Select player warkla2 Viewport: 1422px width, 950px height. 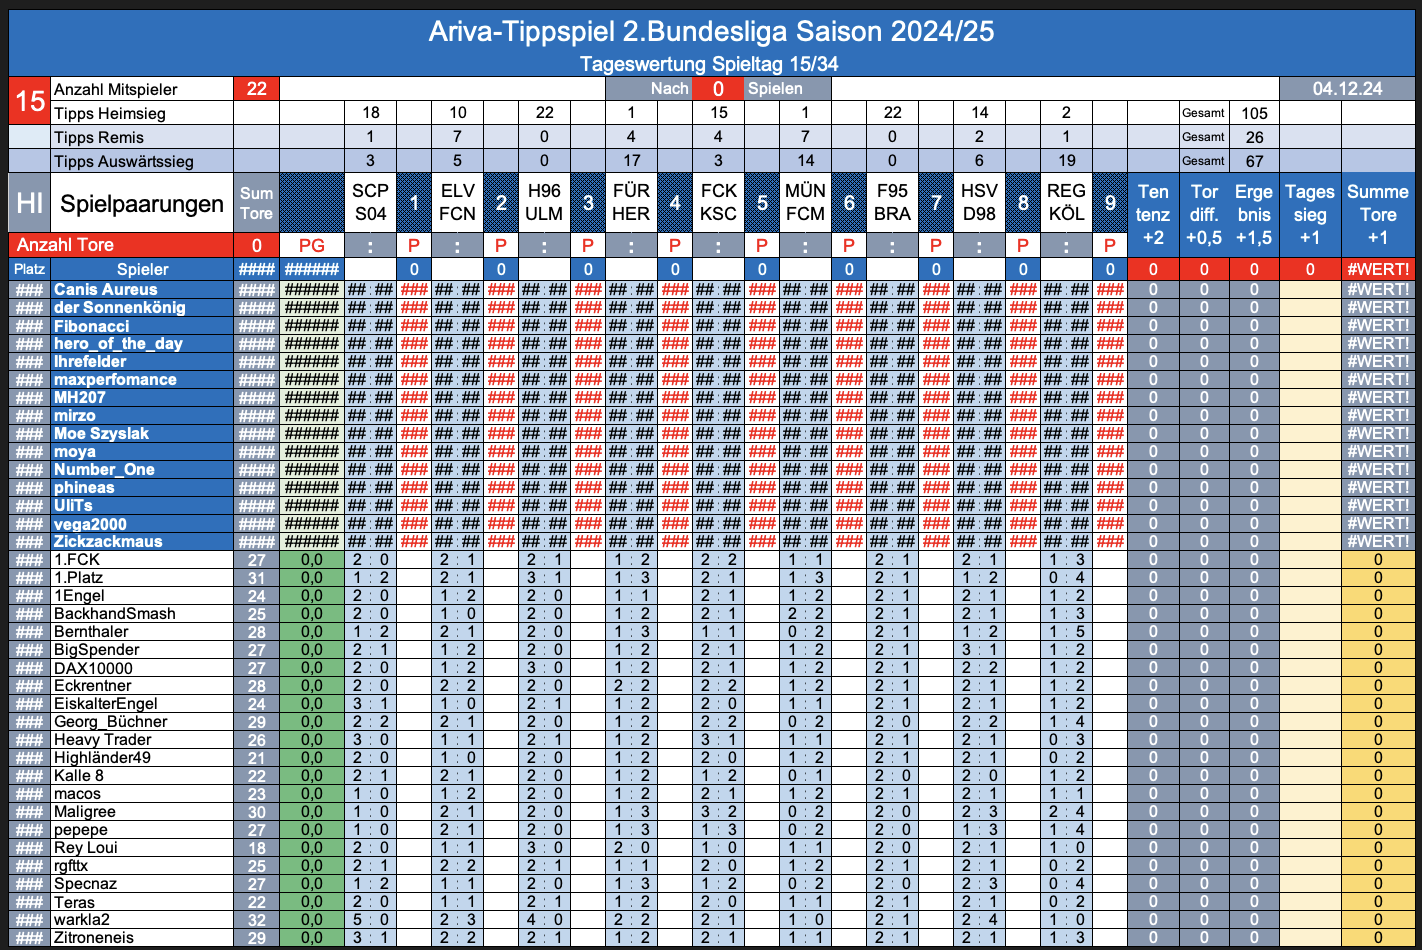click(82, 919)
